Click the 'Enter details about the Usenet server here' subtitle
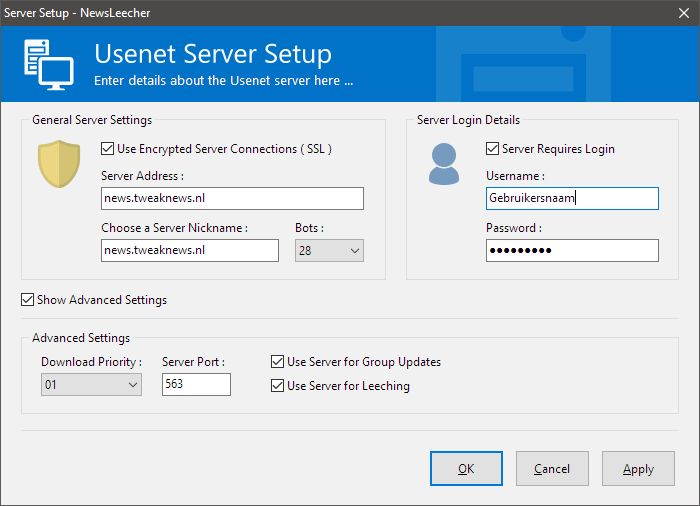Screen dimensions: 700x506 pos(223,81)
